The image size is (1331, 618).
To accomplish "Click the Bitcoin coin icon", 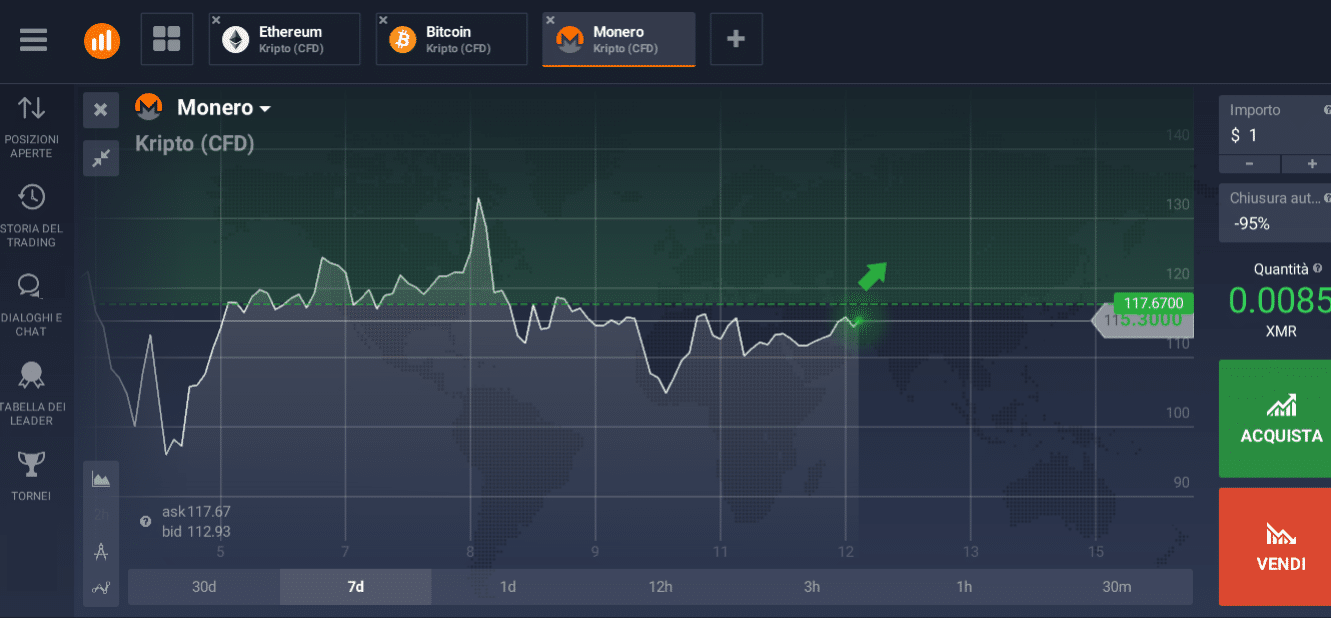I will click(403, 40).
